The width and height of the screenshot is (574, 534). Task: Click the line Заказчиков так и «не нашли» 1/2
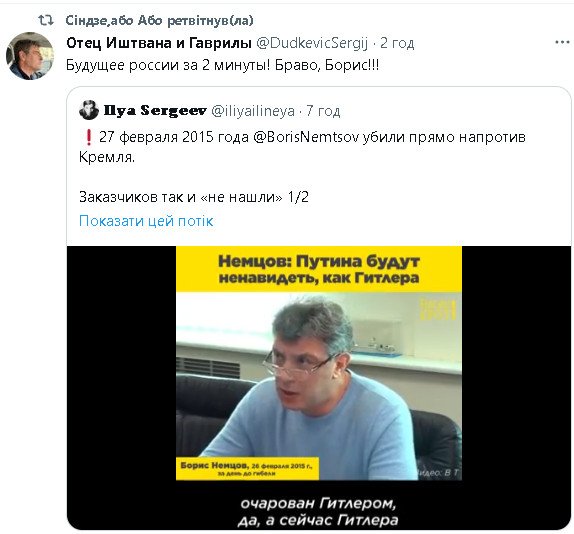pos(194,197)
